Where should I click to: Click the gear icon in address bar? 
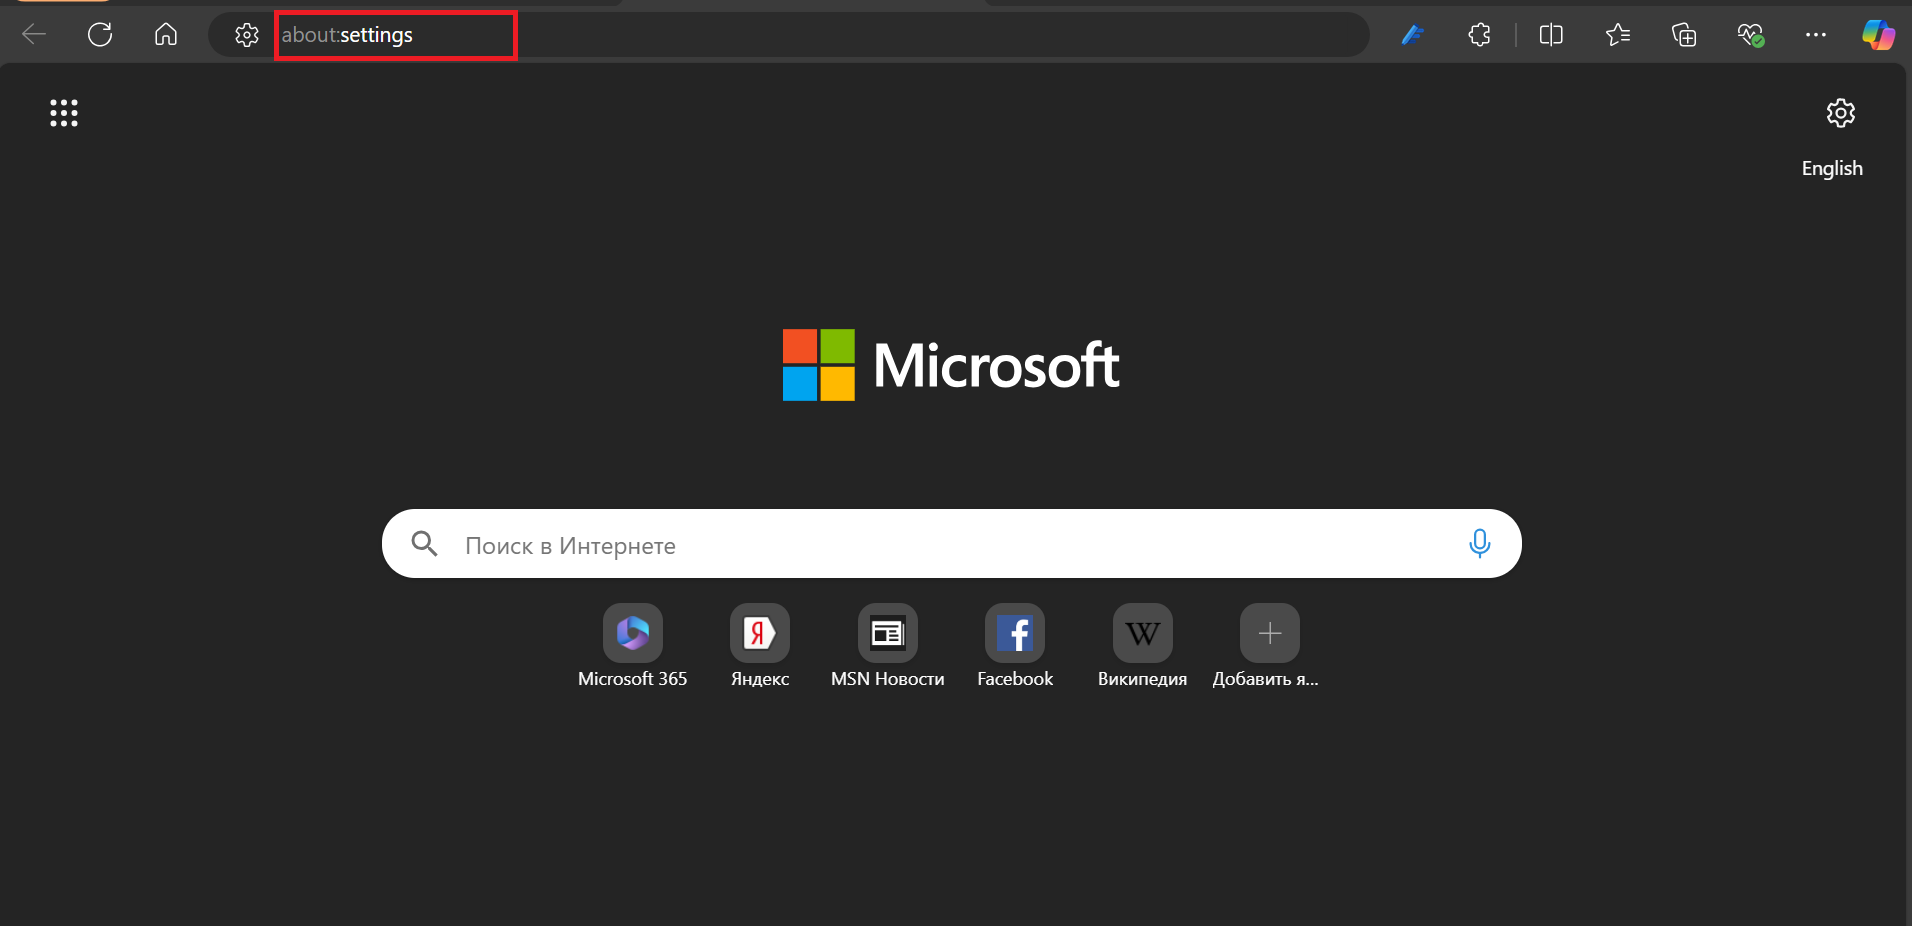click(246, 35)
